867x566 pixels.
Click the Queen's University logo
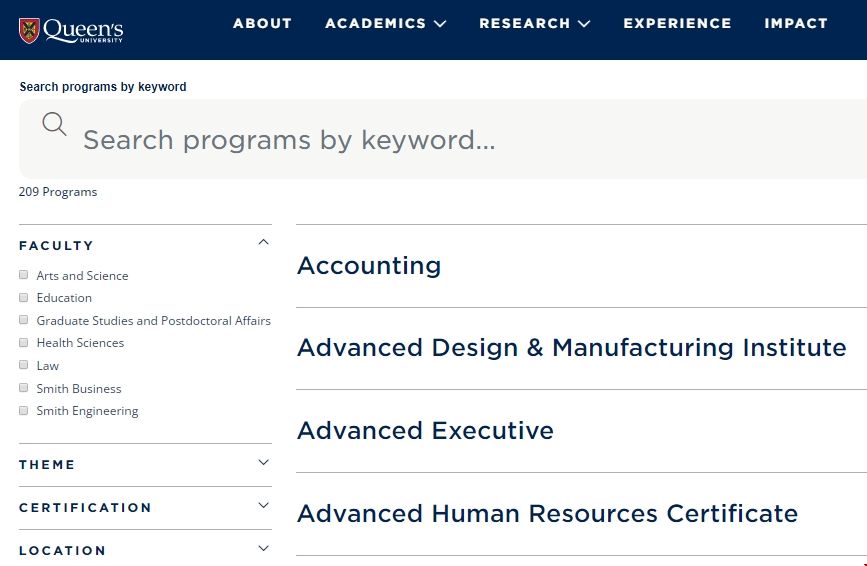point(70,30)
